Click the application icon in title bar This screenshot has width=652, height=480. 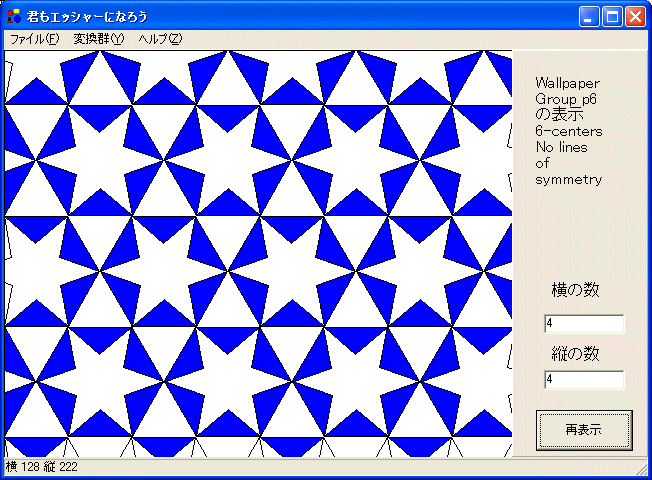click(x=14, y=16)
